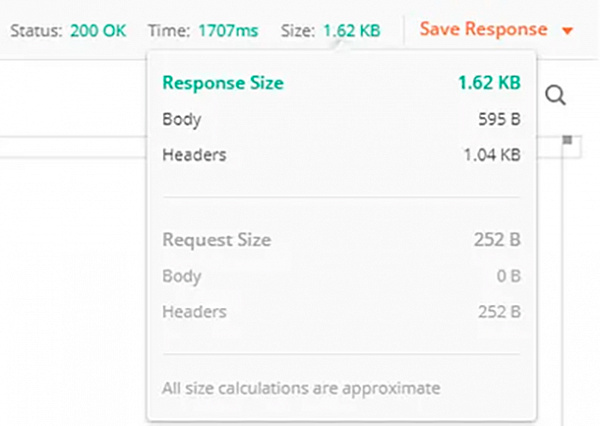Click the 0 B request body value
The width and height of the screenshot is (600, 426).
508,276
